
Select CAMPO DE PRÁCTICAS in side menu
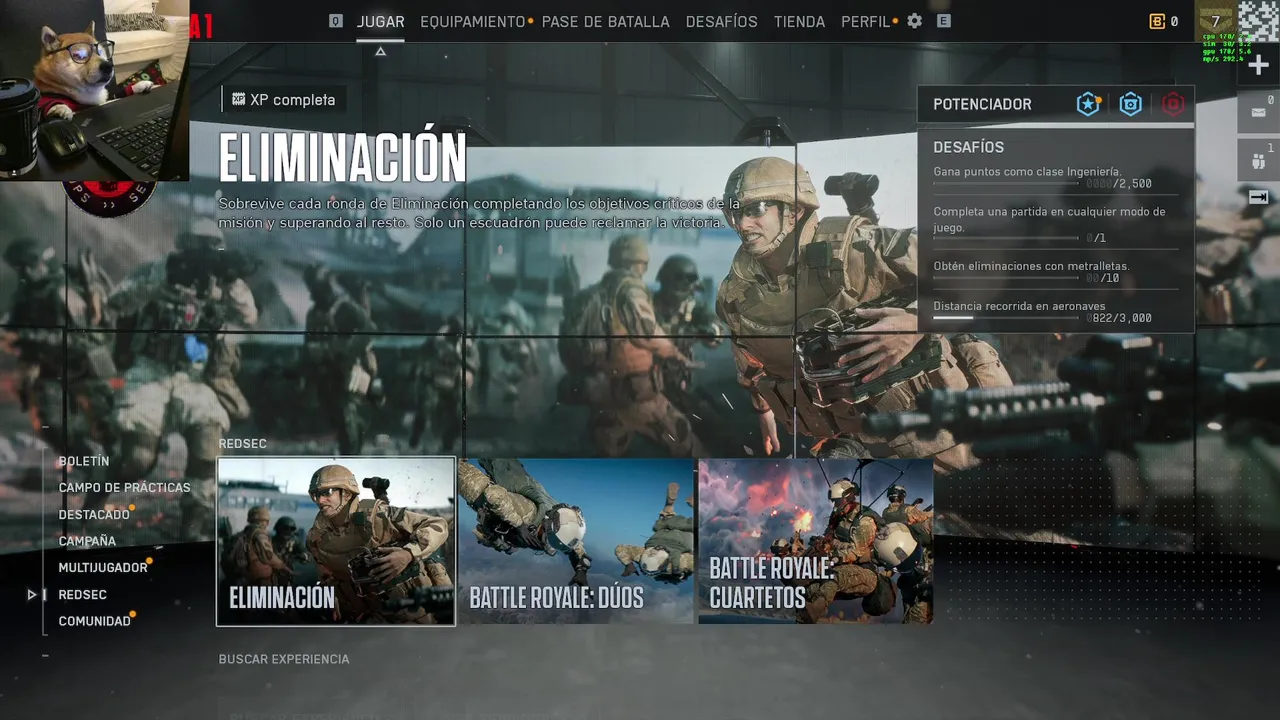pyautogui.click(x=124, y=487)
